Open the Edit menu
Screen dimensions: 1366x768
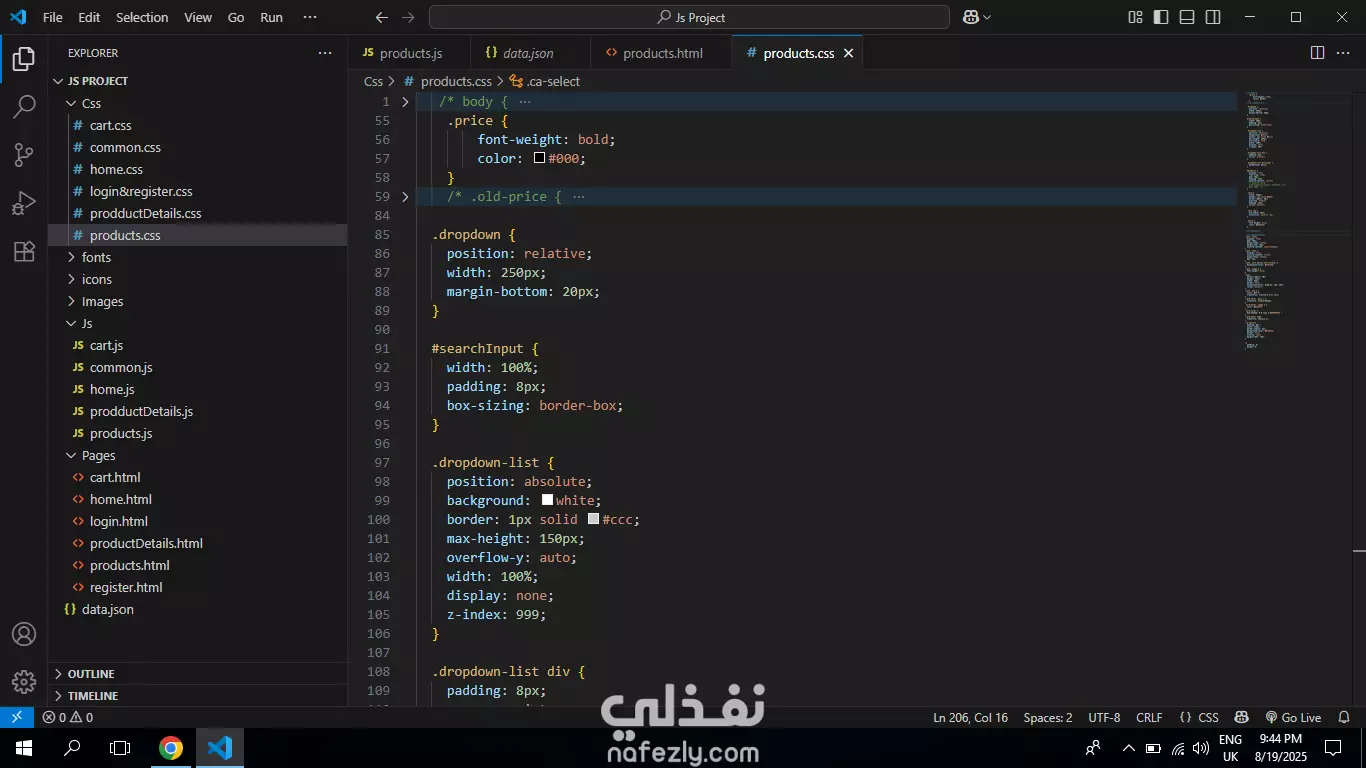click(x=89, y=17)
